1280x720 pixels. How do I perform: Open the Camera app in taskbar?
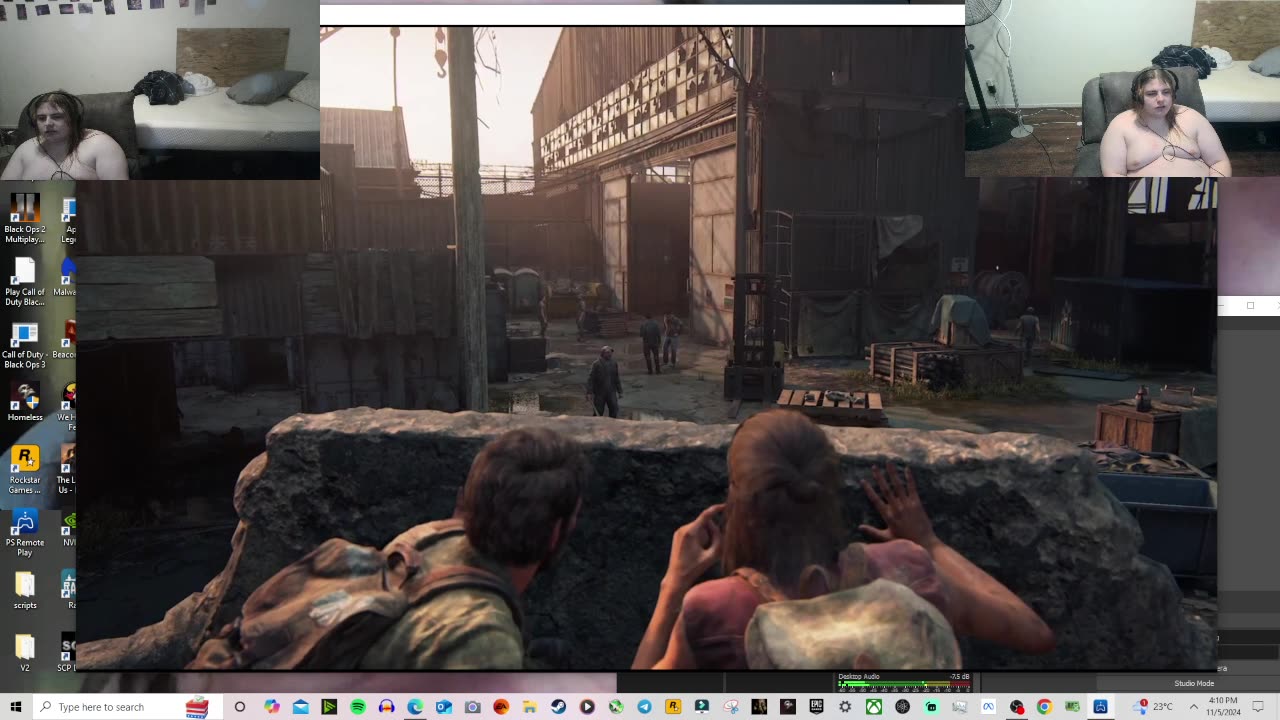(473, 707)
